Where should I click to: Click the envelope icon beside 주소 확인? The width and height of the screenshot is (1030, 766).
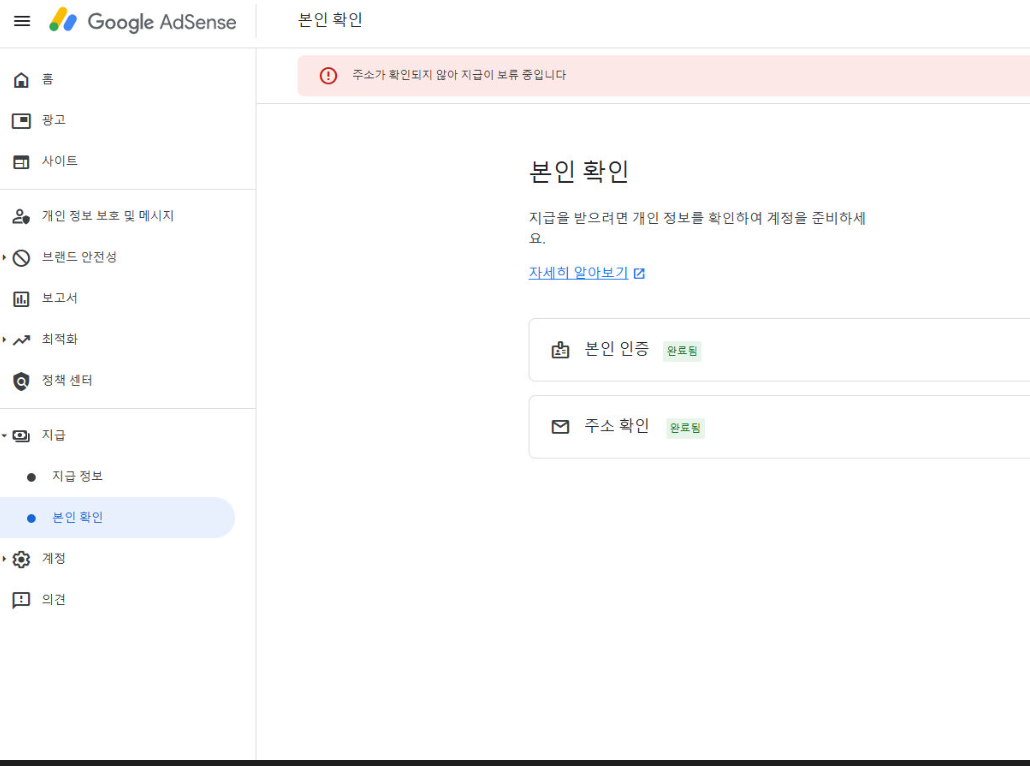coord(560,426)
